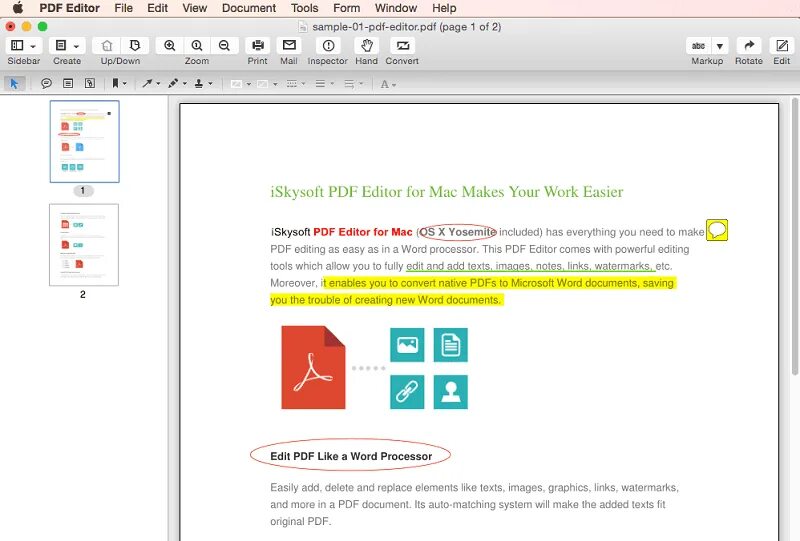Viewport: 800px width, 541px height.
Task: Click the Mail envelope icon
Action: [x=289, y=45]
